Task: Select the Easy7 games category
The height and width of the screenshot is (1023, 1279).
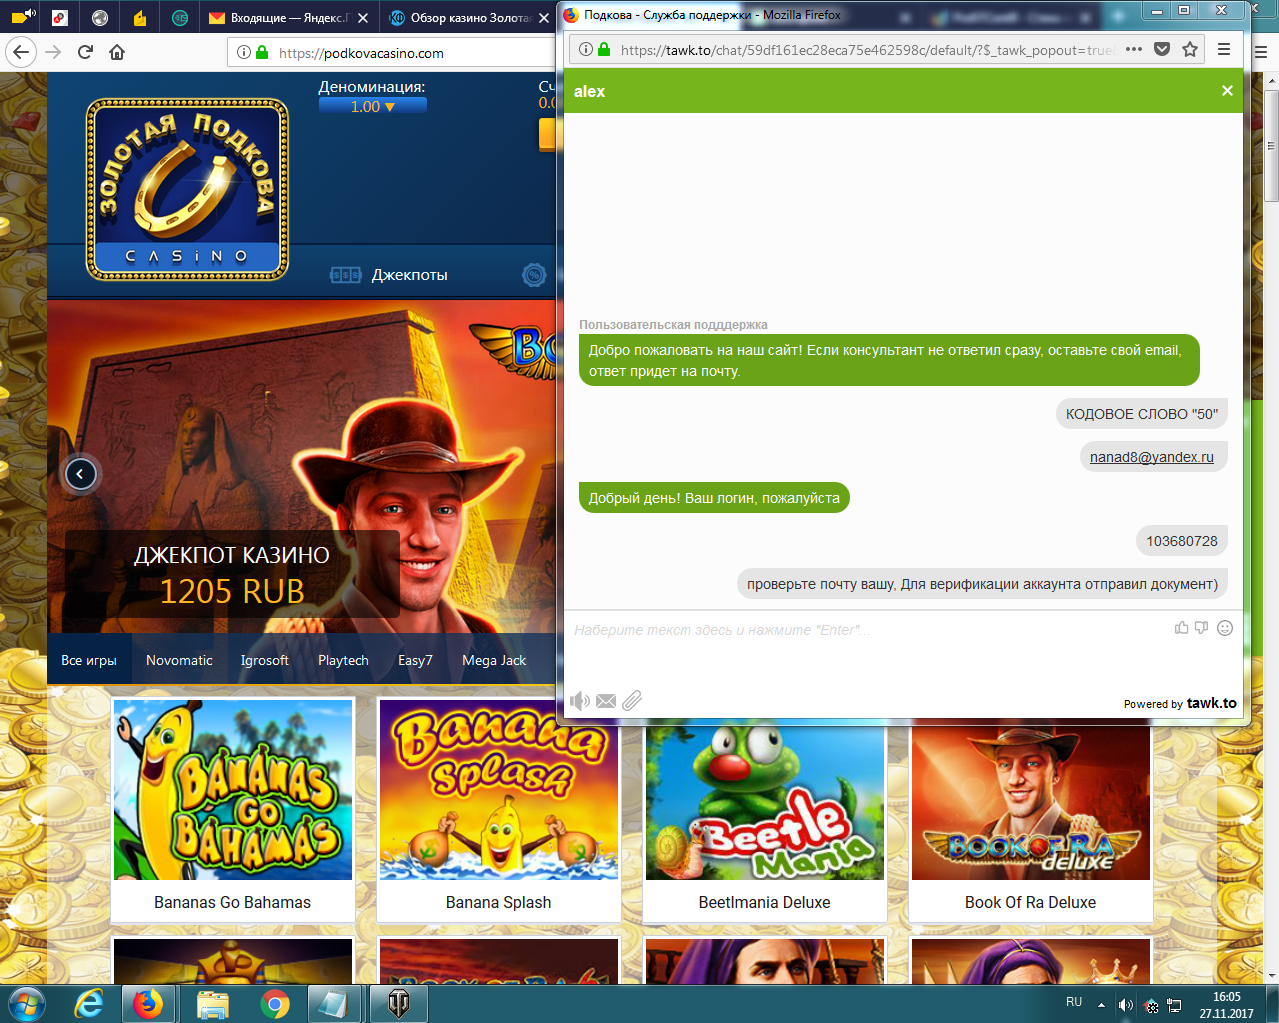Action: (x=415, y=660)
